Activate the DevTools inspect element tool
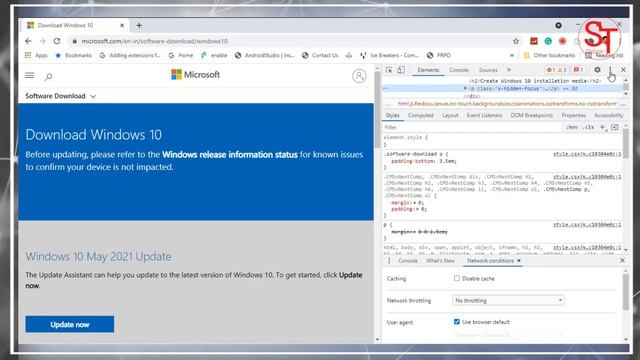Image resolution: width=640 pixels, height=360 pixels. tap(389, 70)
